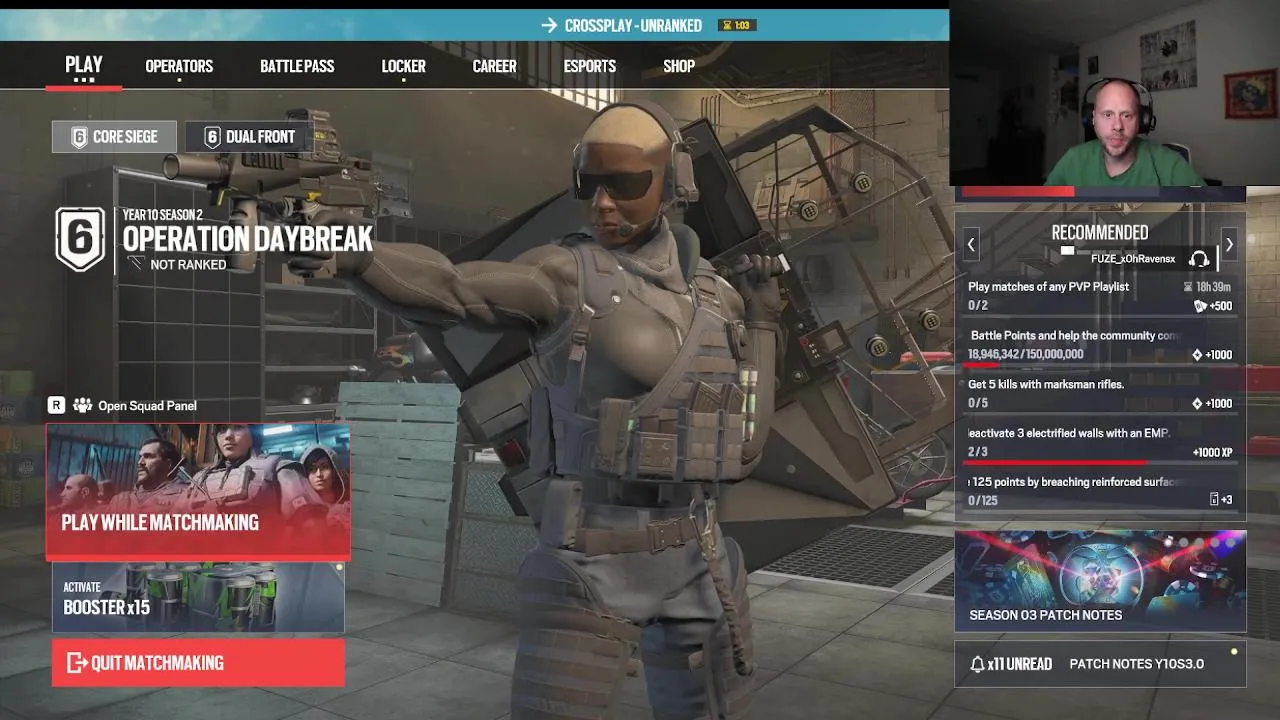The height and width of the screenshot is (720, 1280).
Task: Open the breaching reinforced surfaces challenge
Action: [x=1100, y=491]
